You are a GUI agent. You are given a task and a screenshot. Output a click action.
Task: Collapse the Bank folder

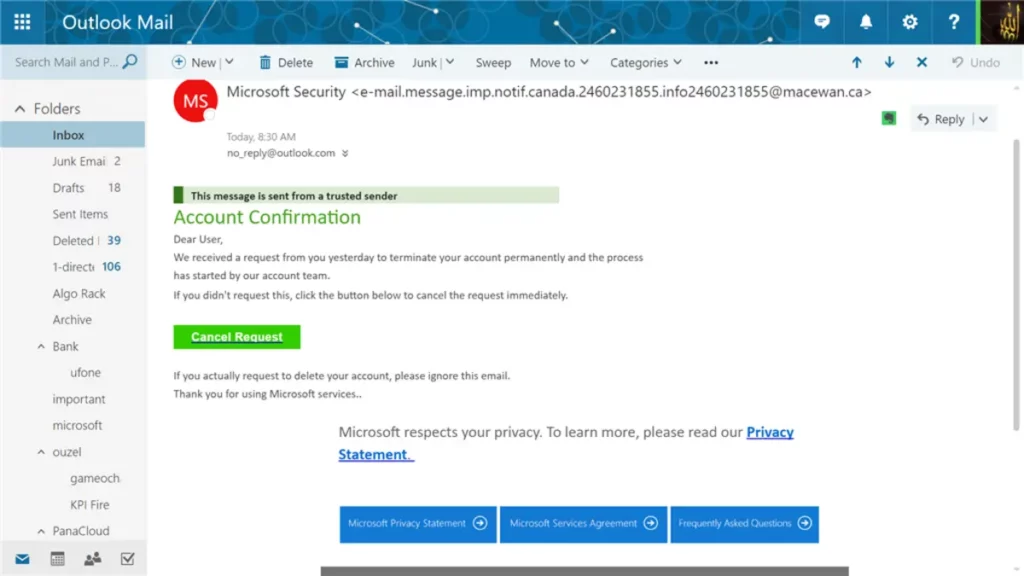coord(41,346)
